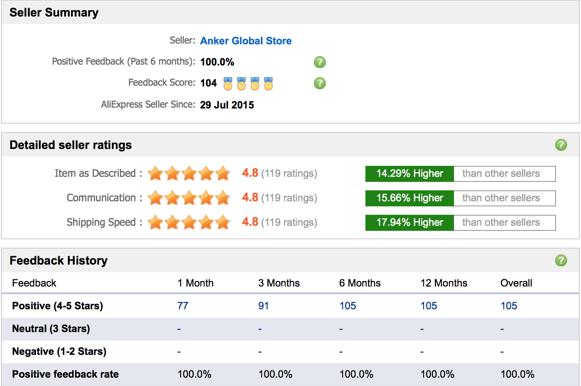Open 1 Month positive feedback count 77
This screenshot has height=386, width=581.
(x=183, y=306)
